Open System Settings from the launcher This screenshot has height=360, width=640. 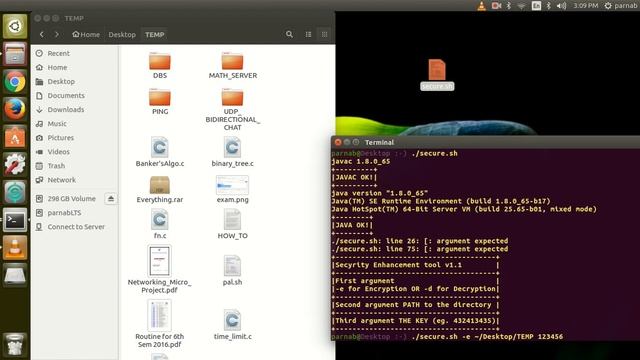(15, 165)
